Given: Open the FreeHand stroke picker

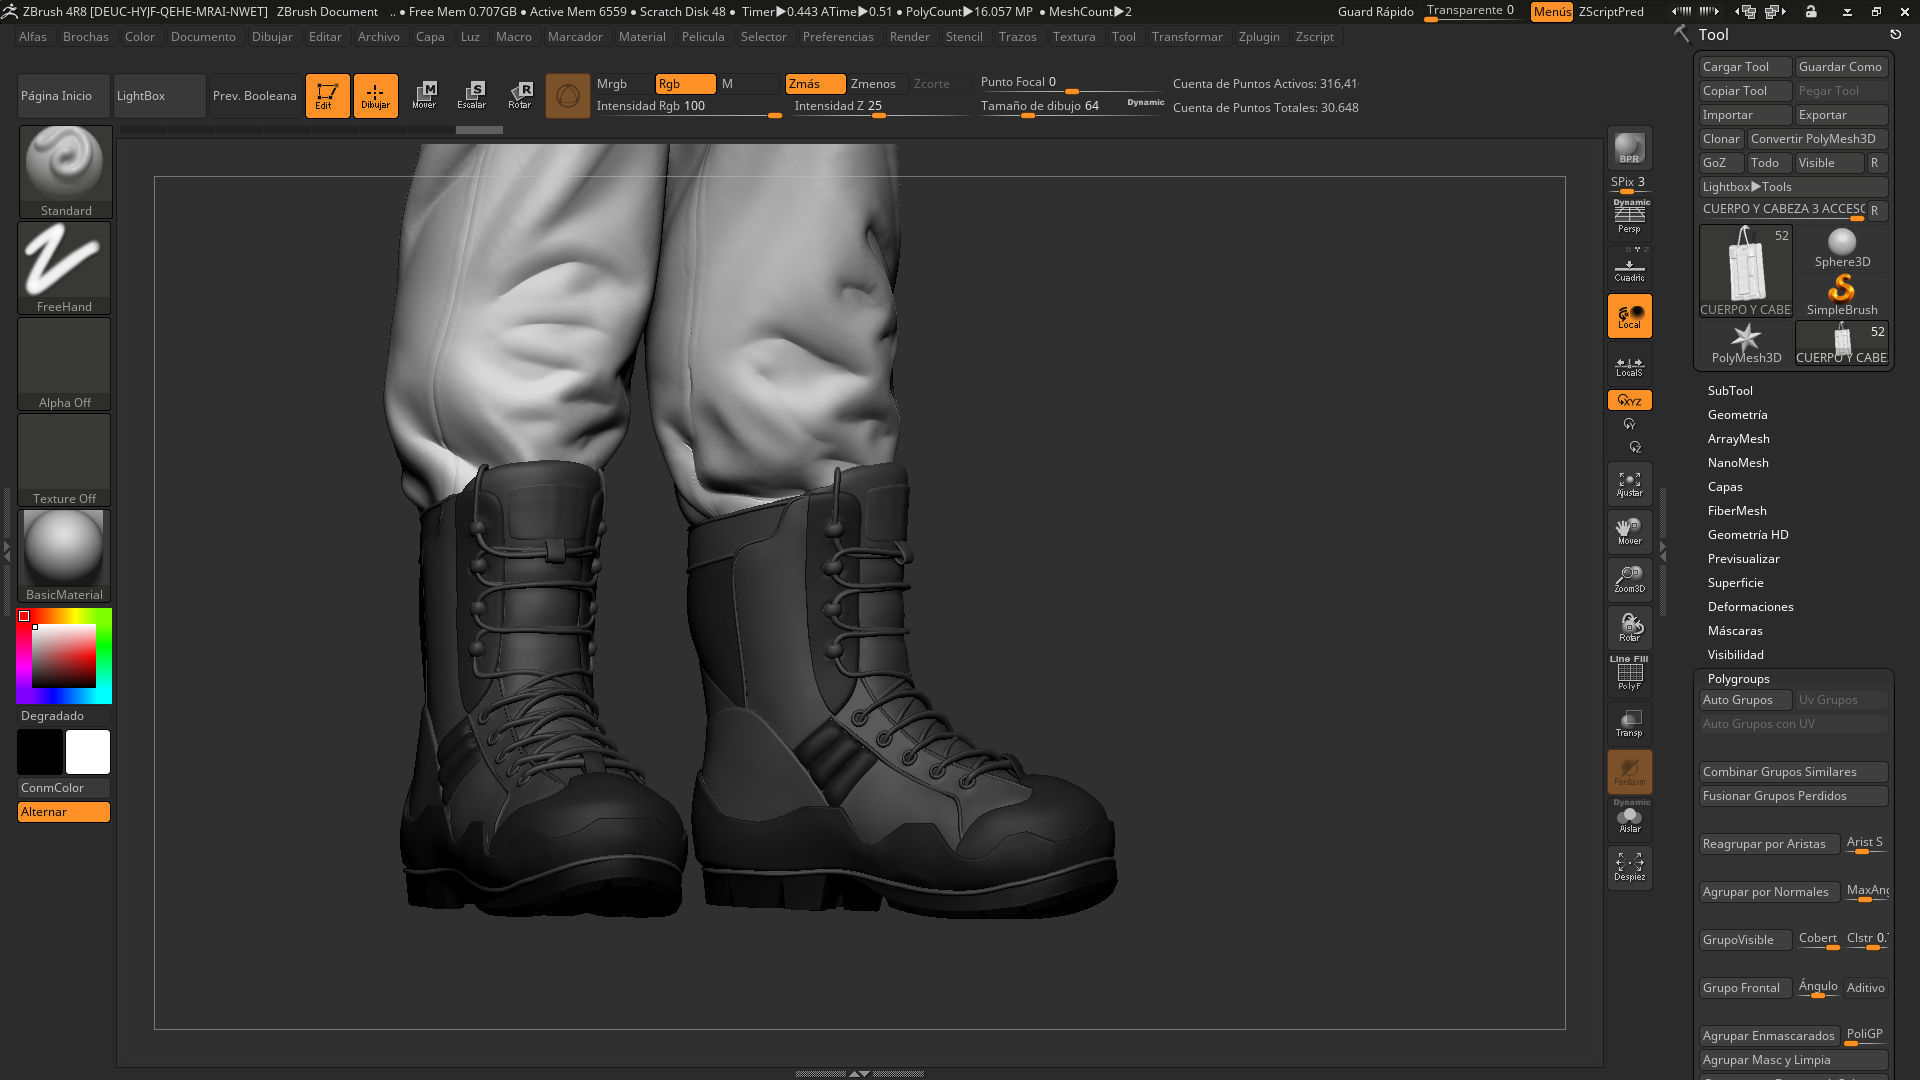Looking at the screenshot, I should click(x=65, y=267).
